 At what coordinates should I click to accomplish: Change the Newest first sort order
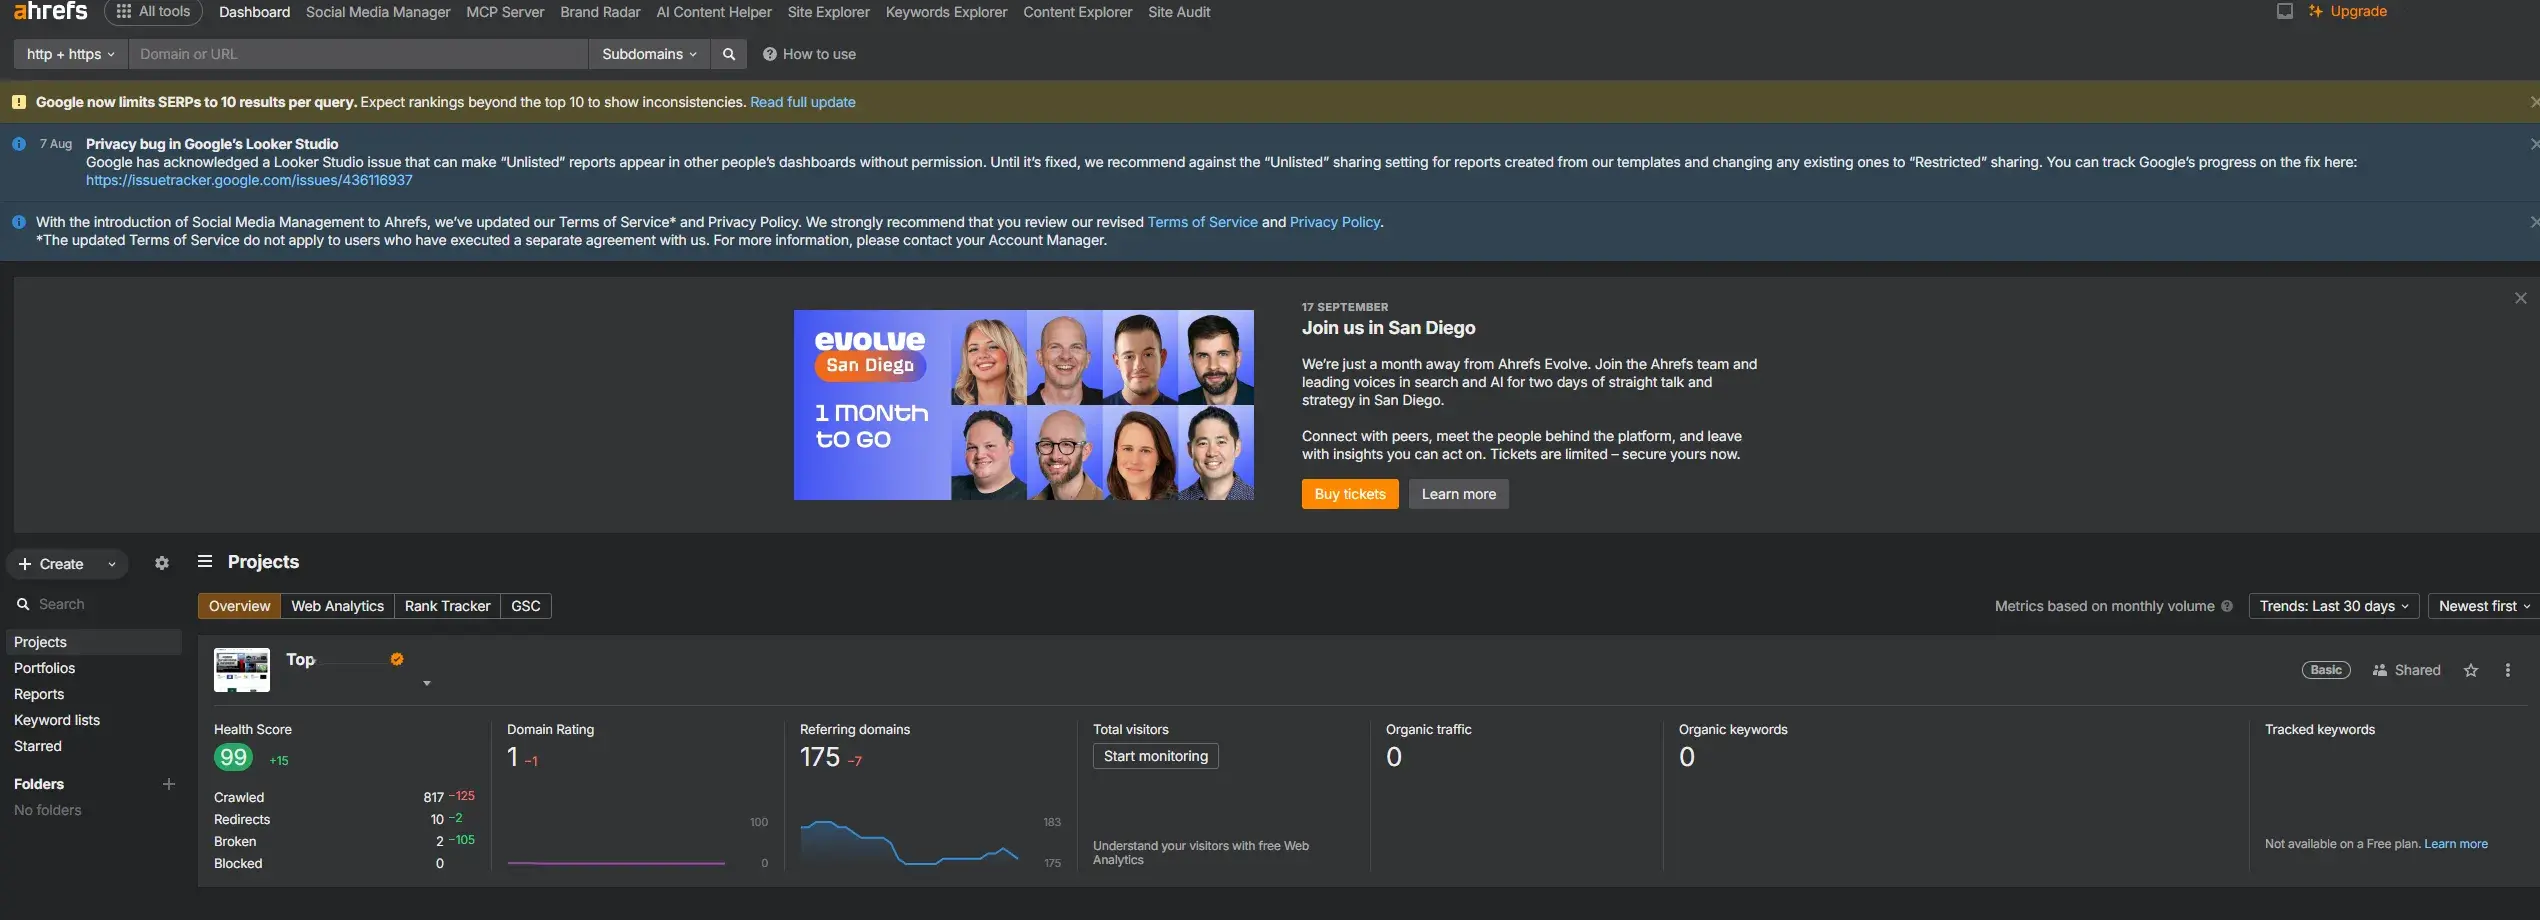[2483, 607]
